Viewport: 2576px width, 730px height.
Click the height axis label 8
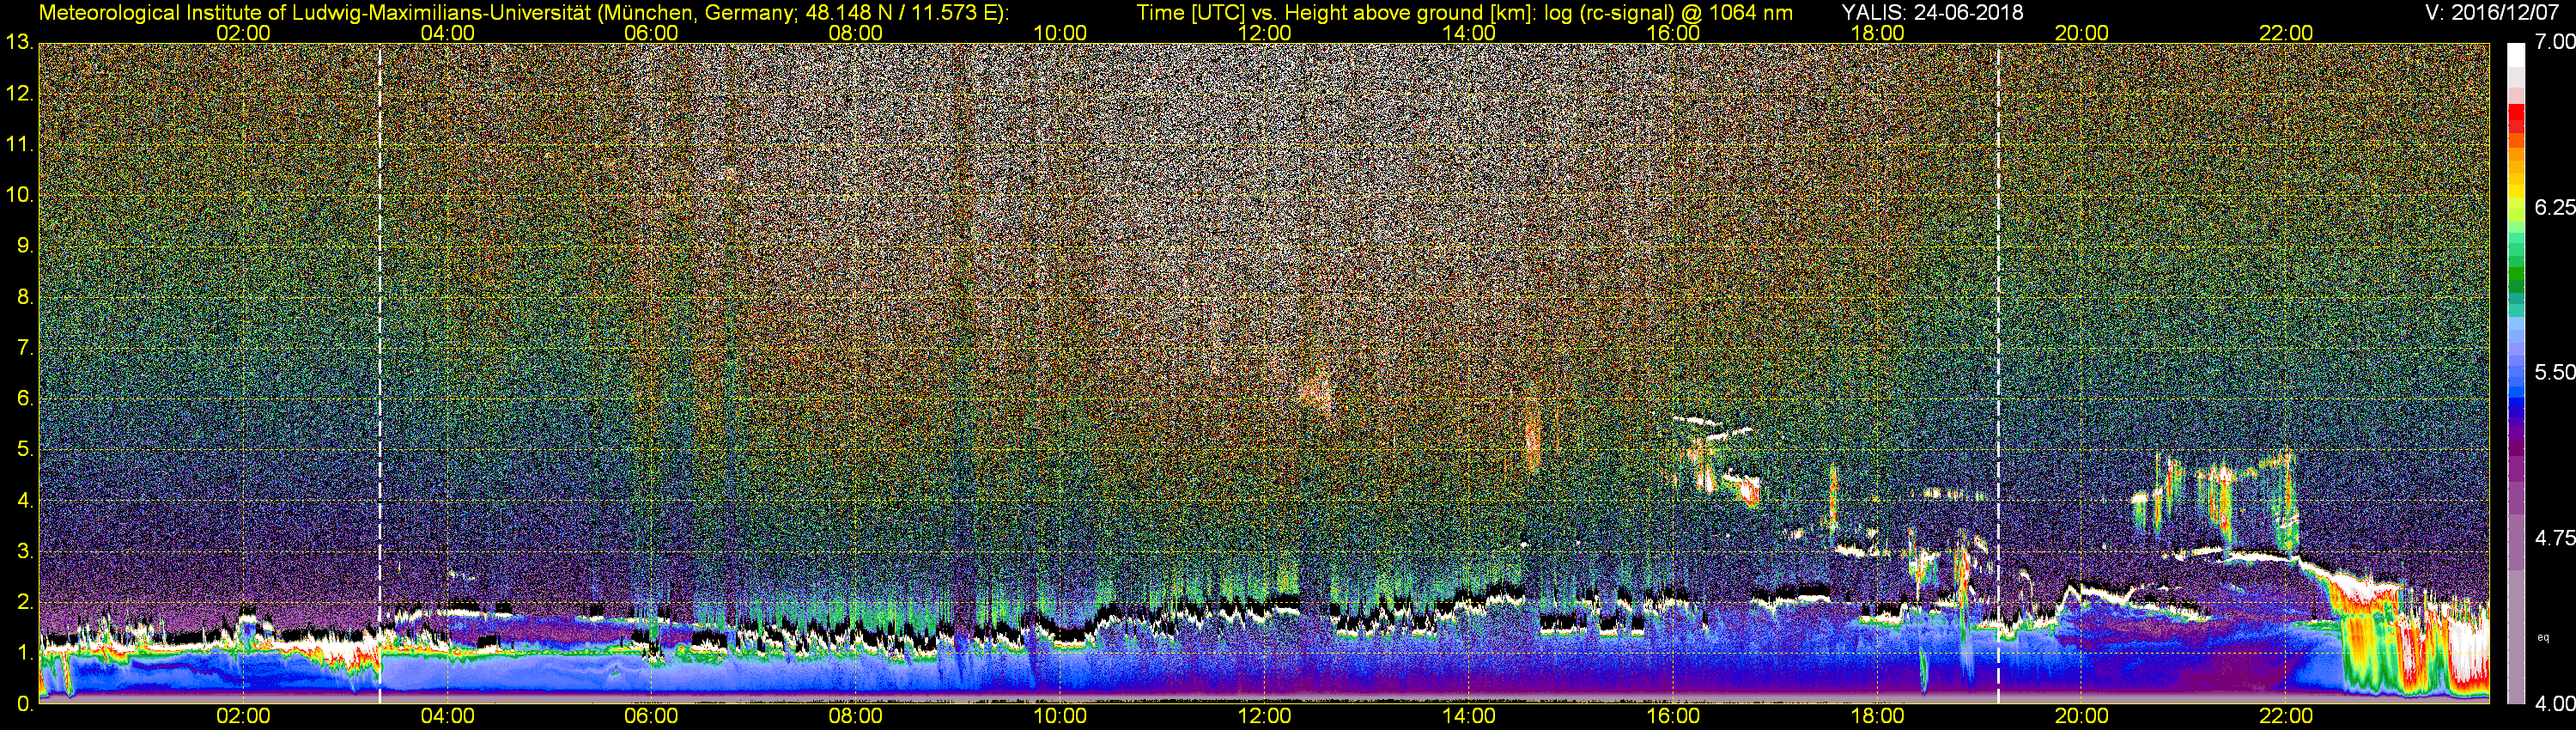25,297
